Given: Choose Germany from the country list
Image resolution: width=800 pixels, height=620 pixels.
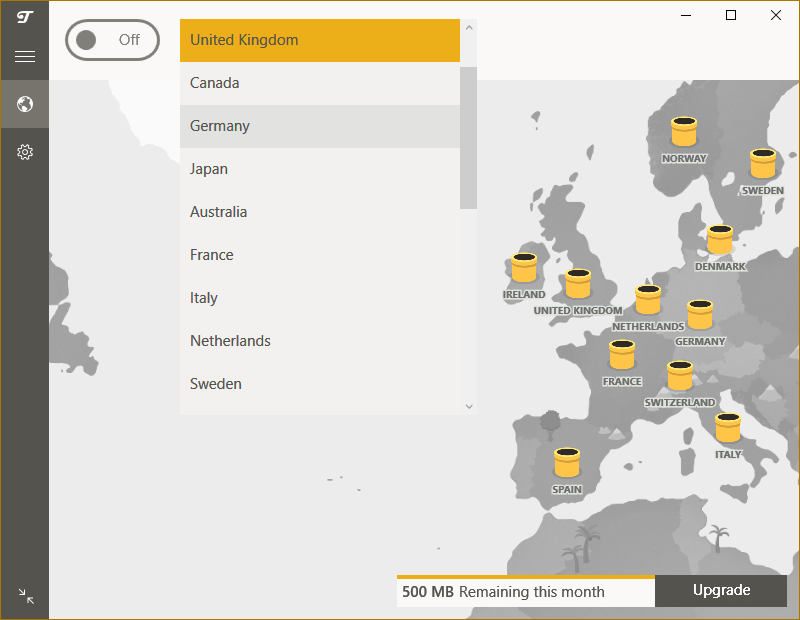Looking at the screenshot, I should 319,126.
